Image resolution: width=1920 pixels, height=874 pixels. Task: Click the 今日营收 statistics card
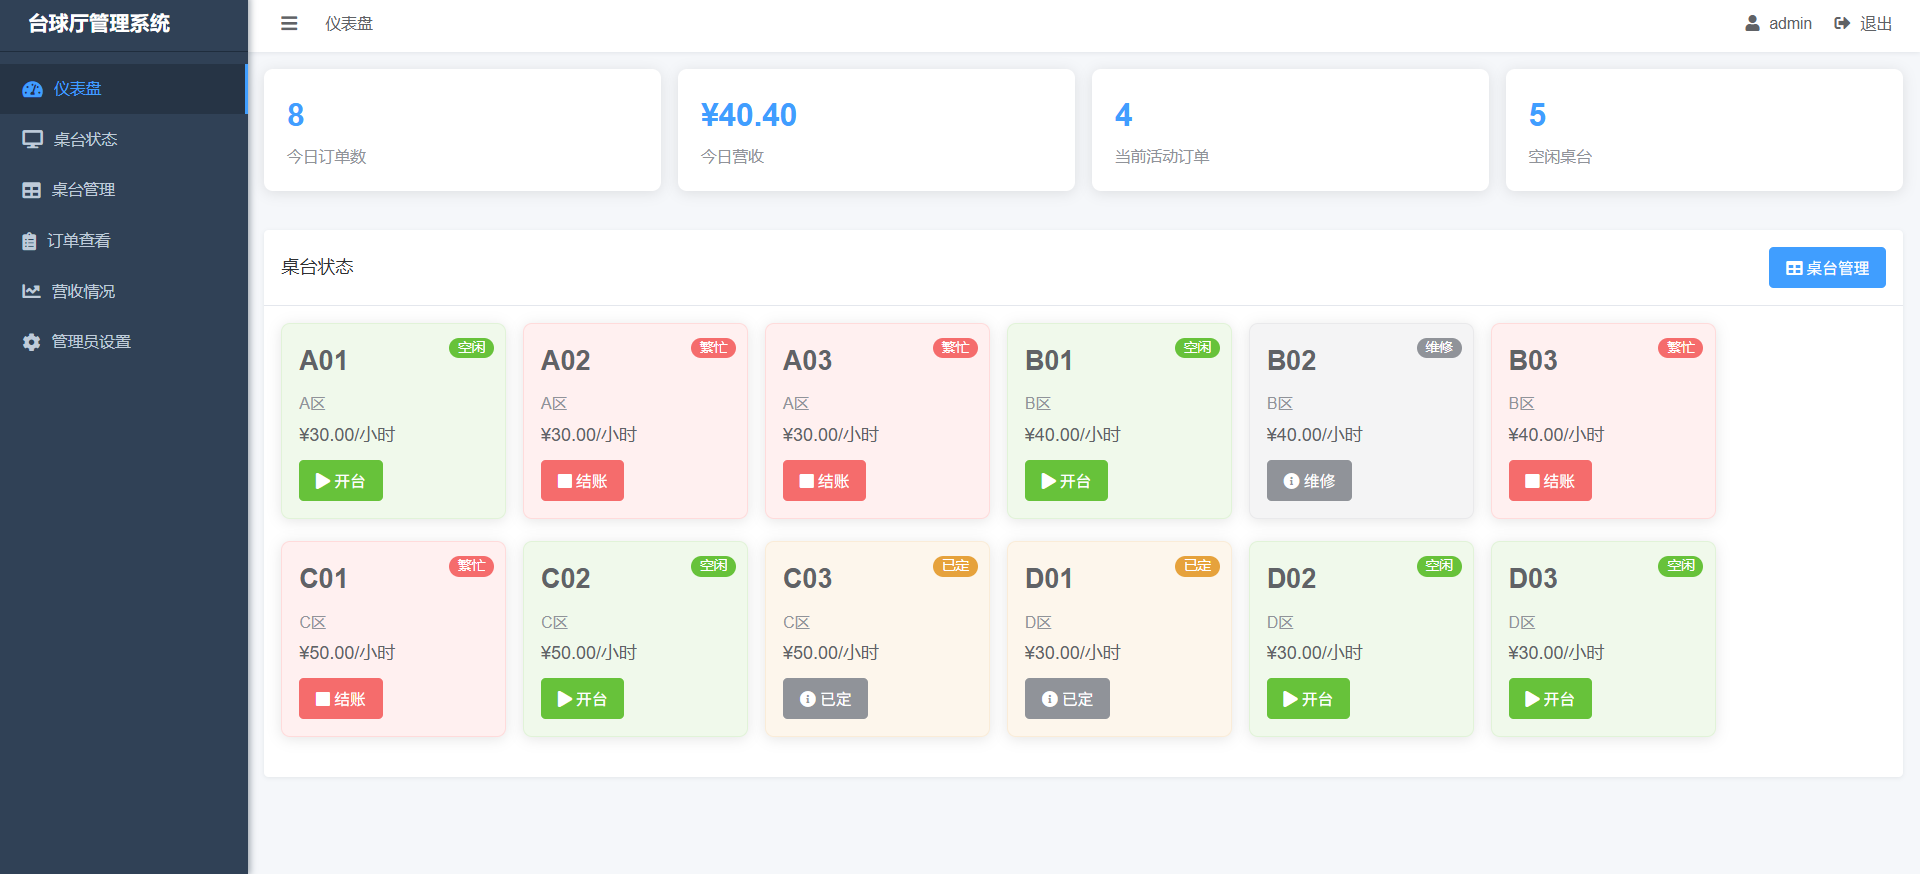pyautogui.click(x=876, y=130)
